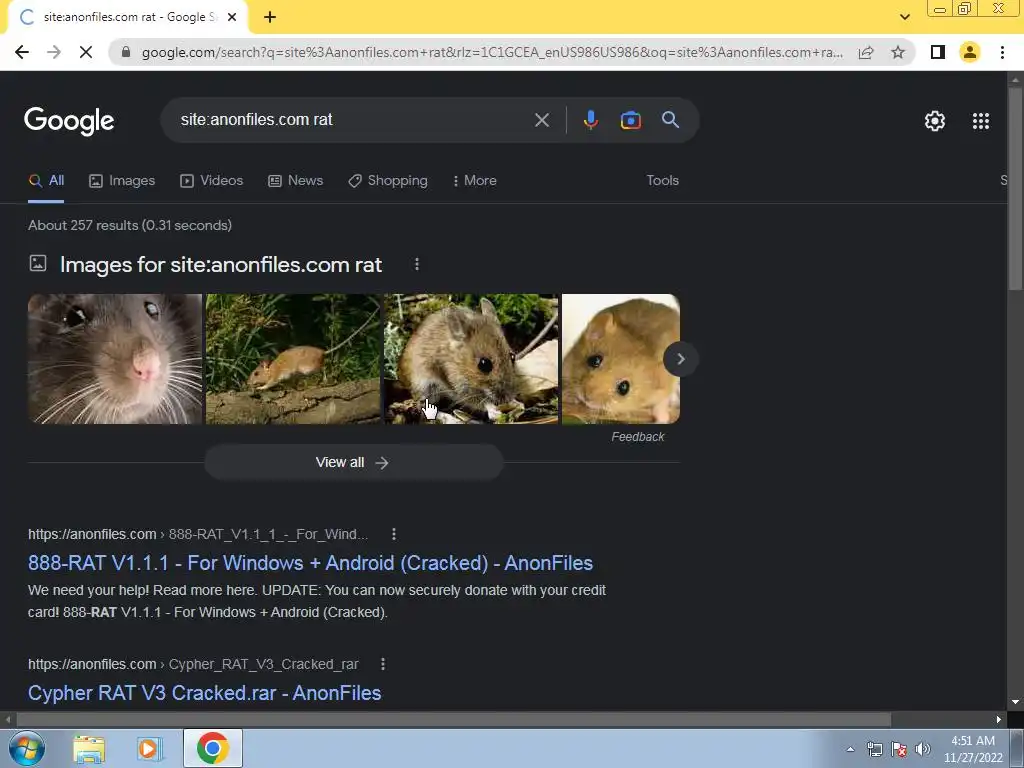Open Chrome profile avatar
Viewport: 1024px width, 768px height.
[x=970, y=52]
